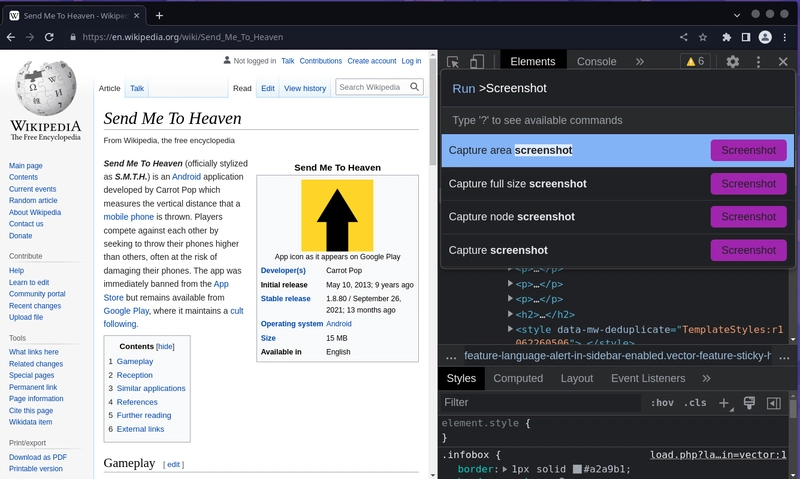The height and width of the screenshot is (479, 800).
Task: Select Capture screenshot command
Action: tap(617, 250)
